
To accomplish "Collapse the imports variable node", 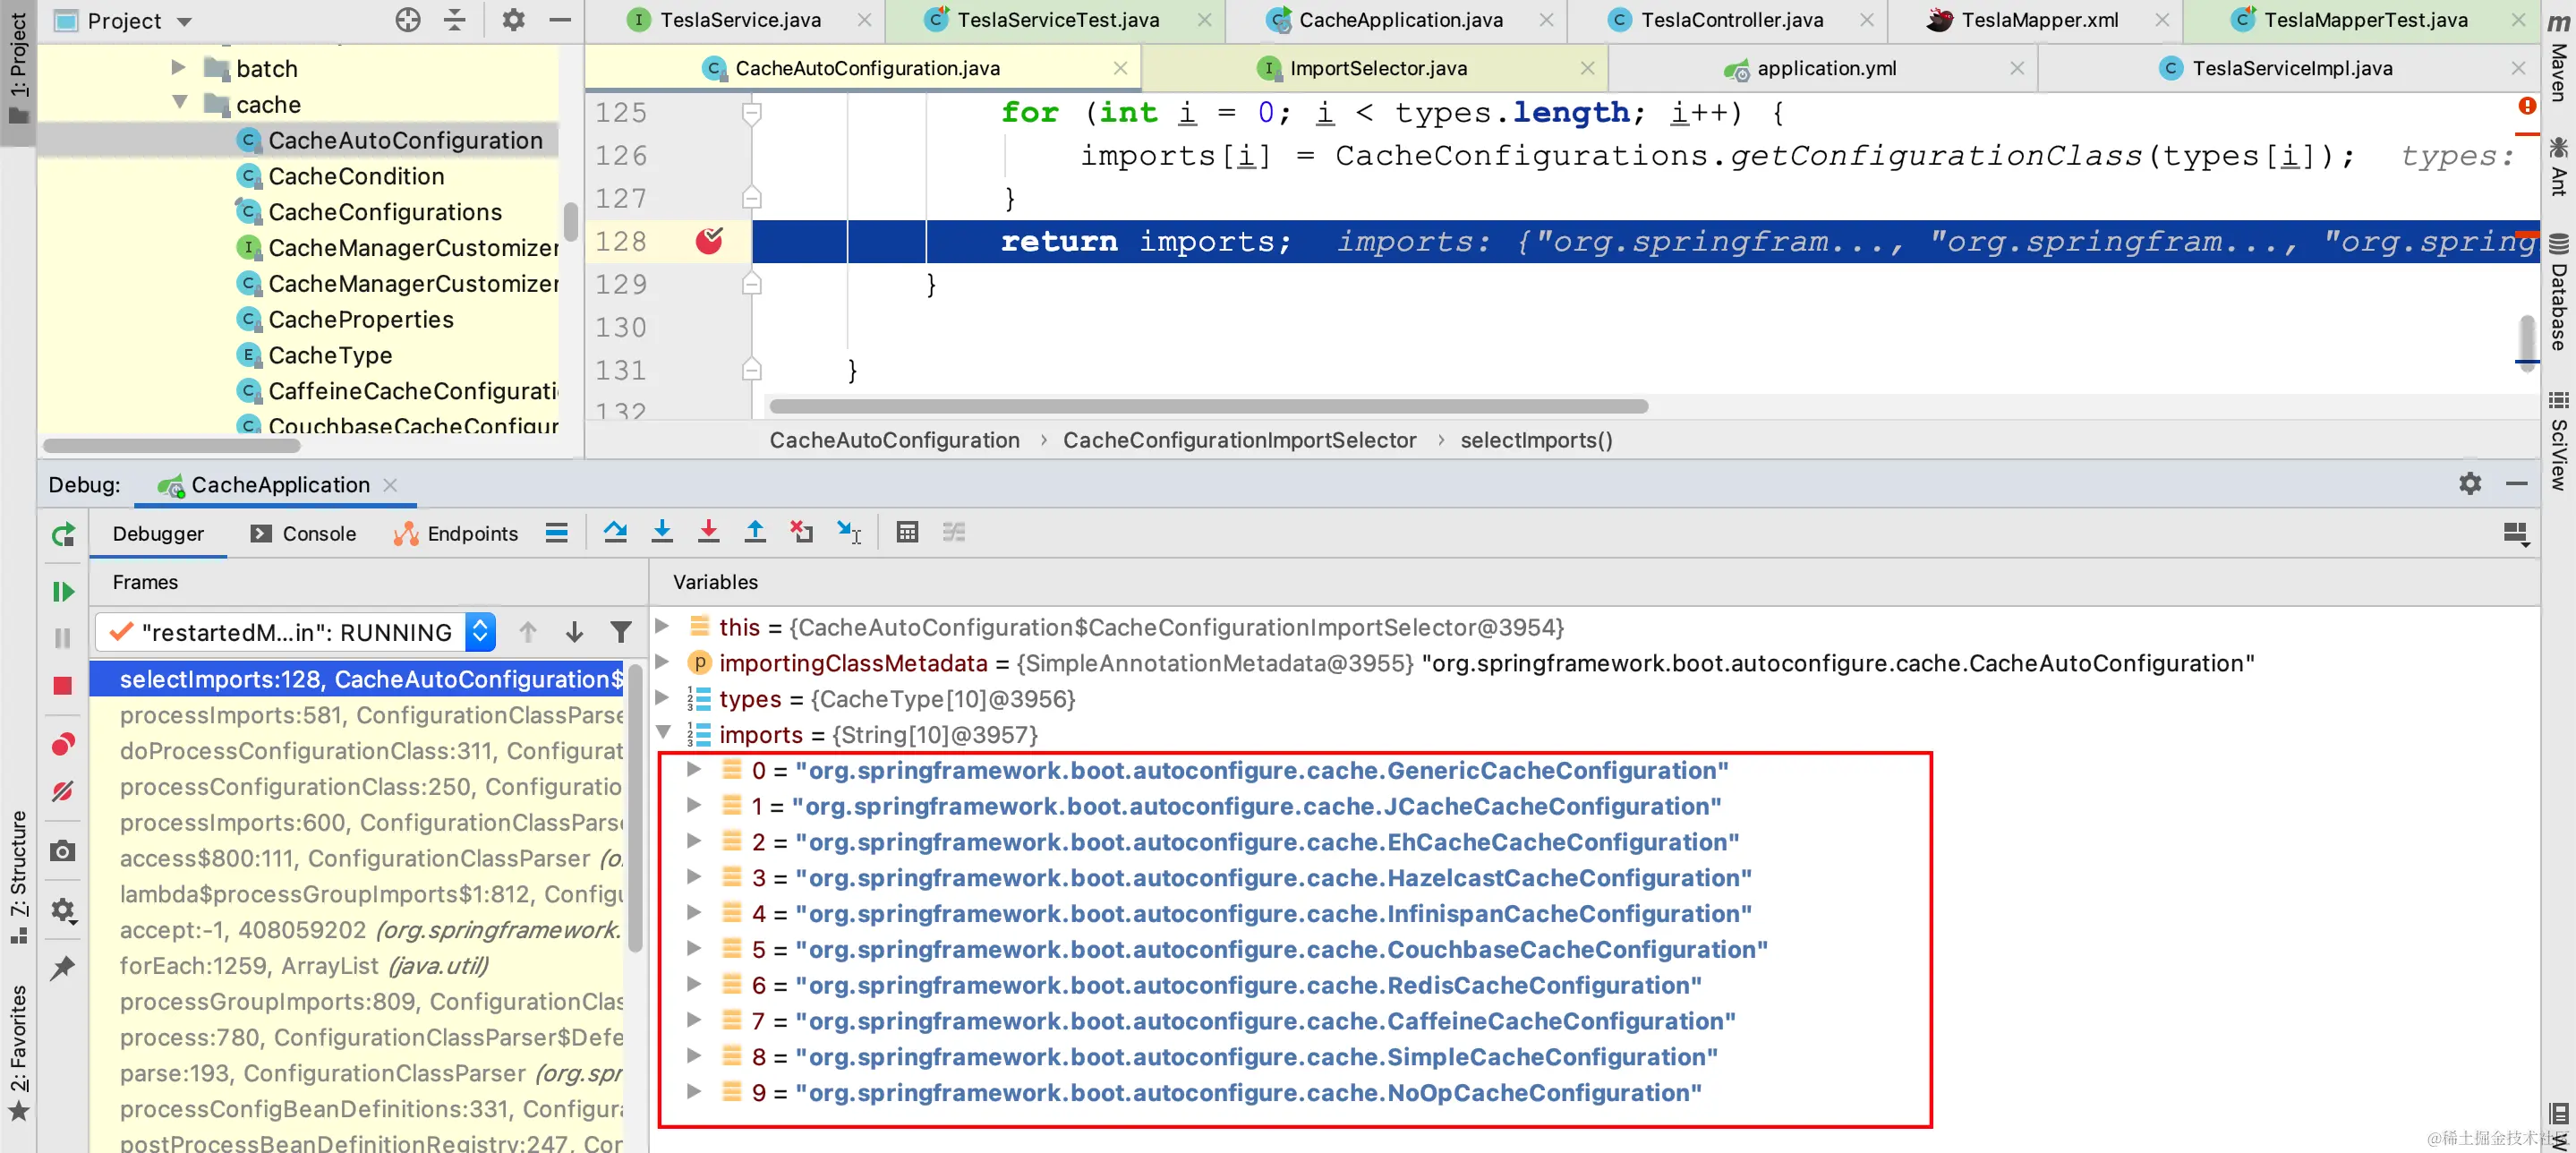I will pyautogui.click(x=663, y=734).
